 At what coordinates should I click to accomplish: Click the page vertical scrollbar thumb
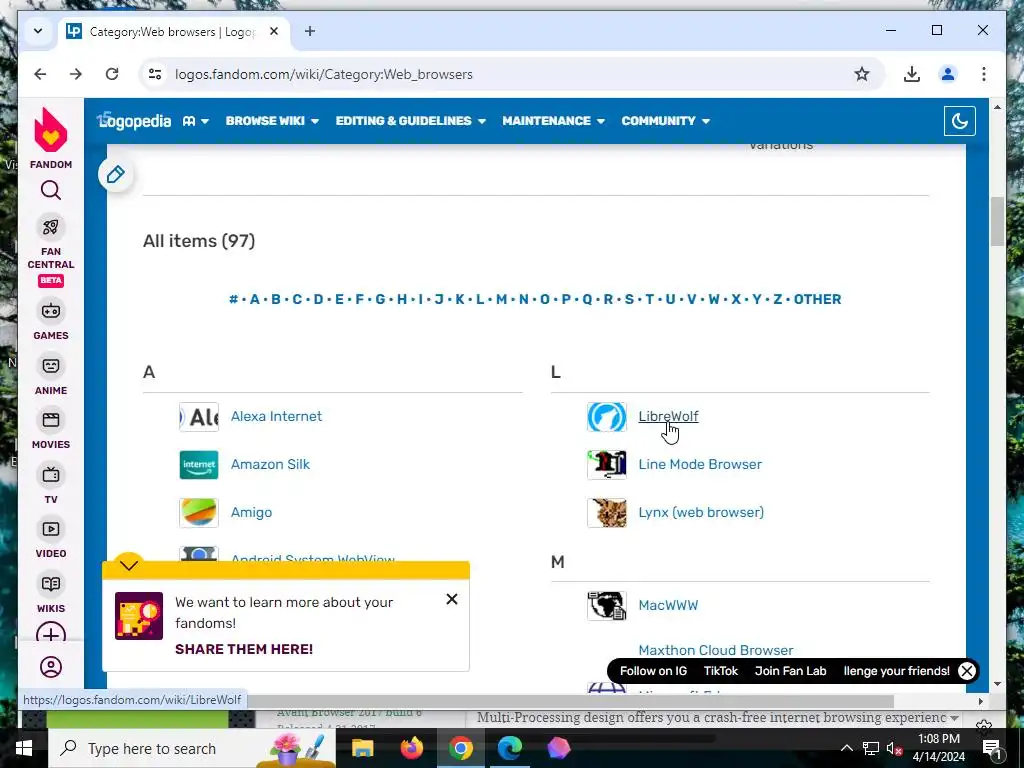pos(997,222)
